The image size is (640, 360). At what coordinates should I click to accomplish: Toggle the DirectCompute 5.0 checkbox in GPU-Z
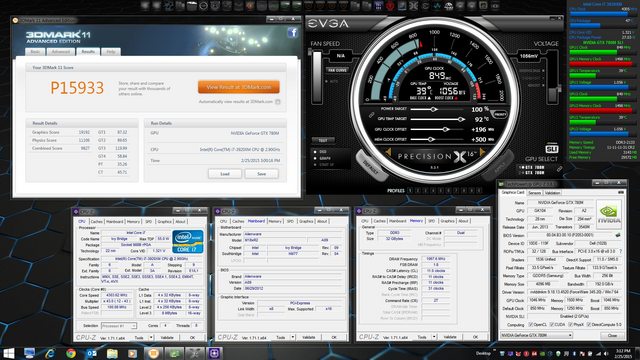tap(589, 324)
